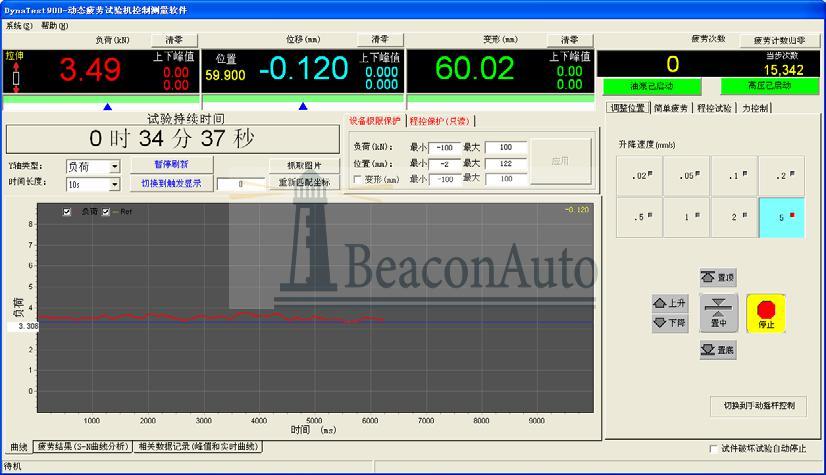Click the 暂停刷新 button
Viewport: 826px width, 475px height.
point(170,164)
